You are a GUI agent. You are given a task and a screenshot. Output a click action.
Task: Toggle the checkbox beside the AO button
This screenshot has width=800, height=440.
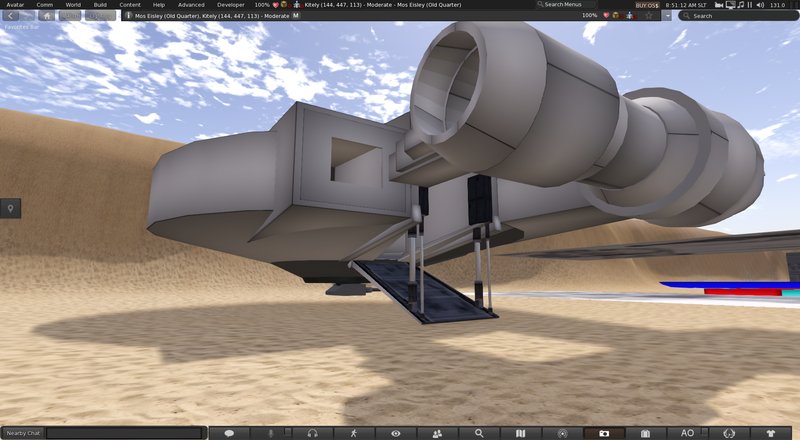(705, 432)
